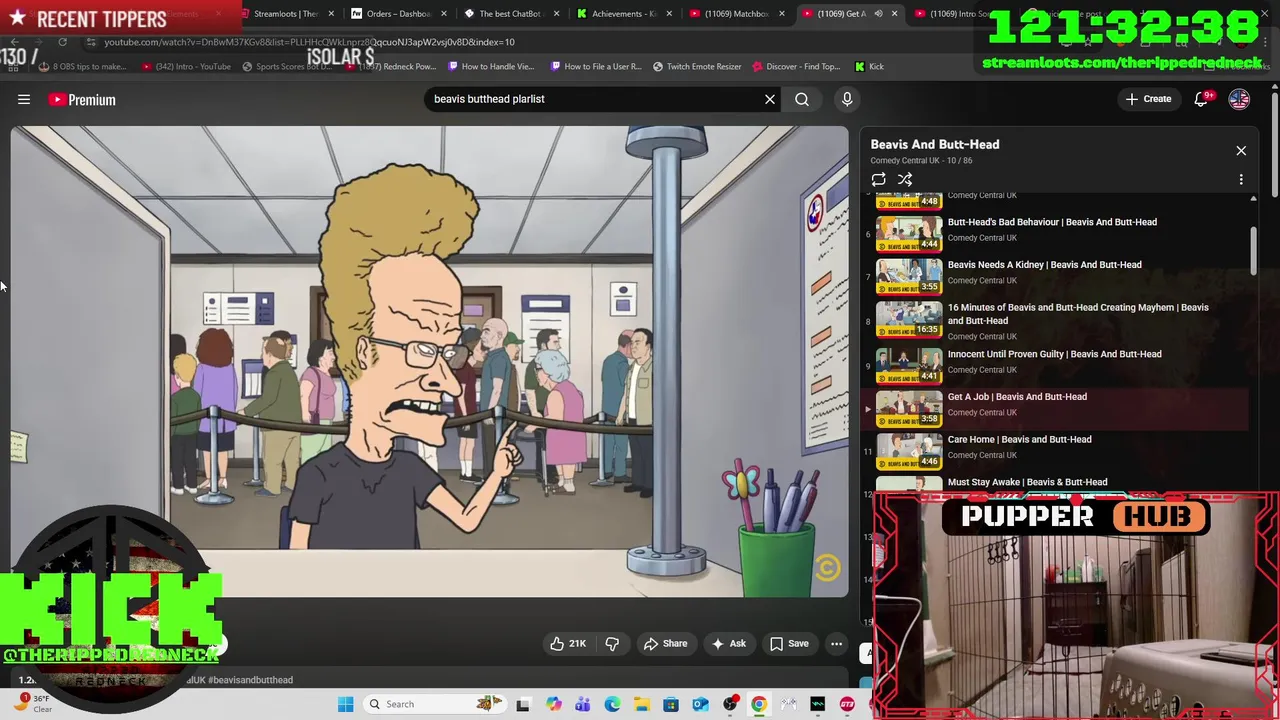Close the Beavis And Butt-Head playlist panel
This screenshot has width=1280, height=720.
pos(1241,151)
